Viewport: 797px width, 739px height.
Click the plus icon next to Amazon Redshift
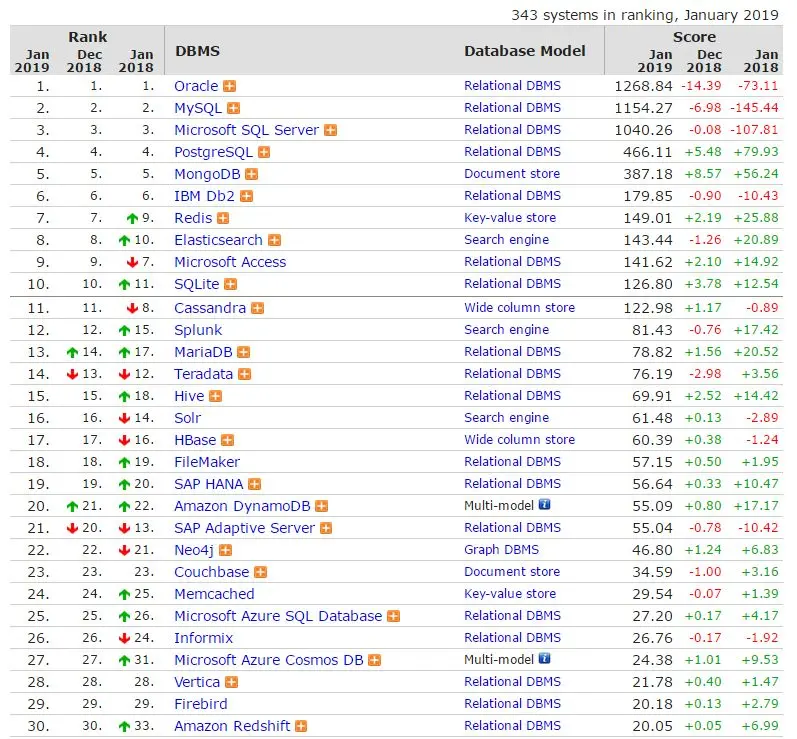pyautogui.click(x=301, y=726)
